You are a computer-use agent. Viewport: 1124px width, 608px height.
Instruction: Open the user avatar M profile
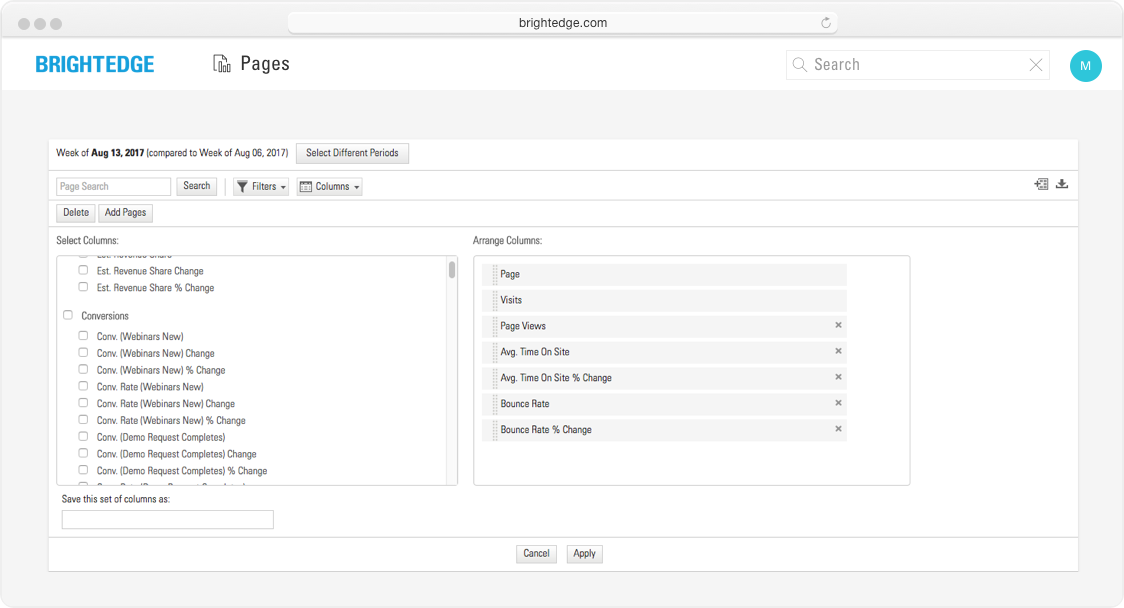[x=1085, y=66]
